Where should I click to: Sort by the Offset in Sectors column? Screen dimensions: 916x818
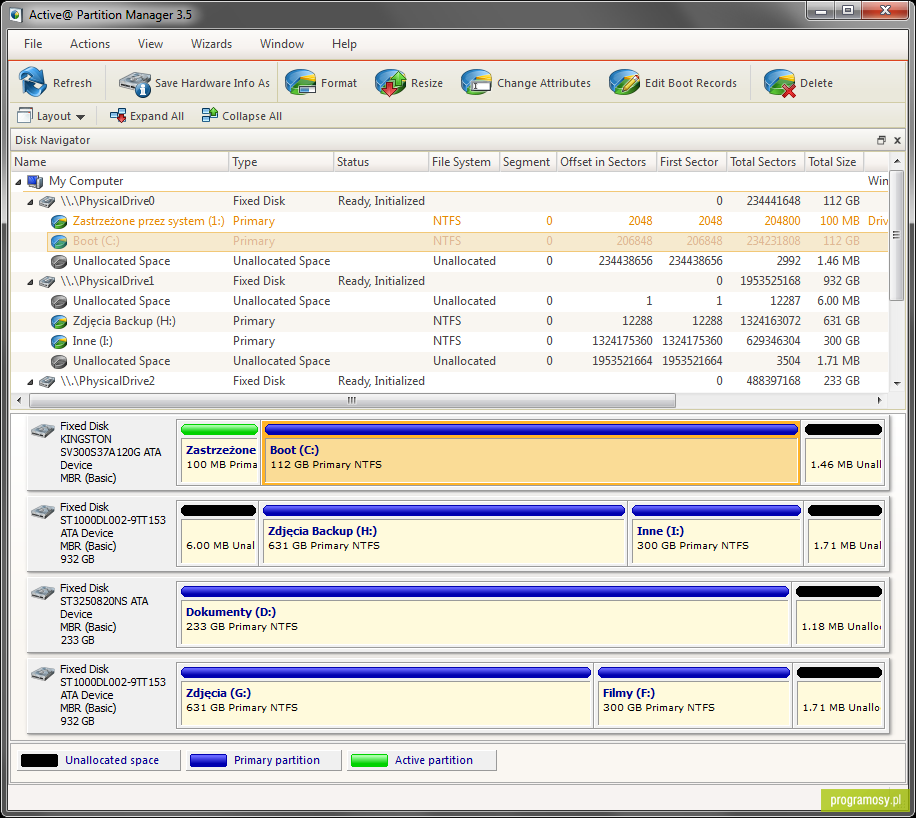tap(606, 162)
